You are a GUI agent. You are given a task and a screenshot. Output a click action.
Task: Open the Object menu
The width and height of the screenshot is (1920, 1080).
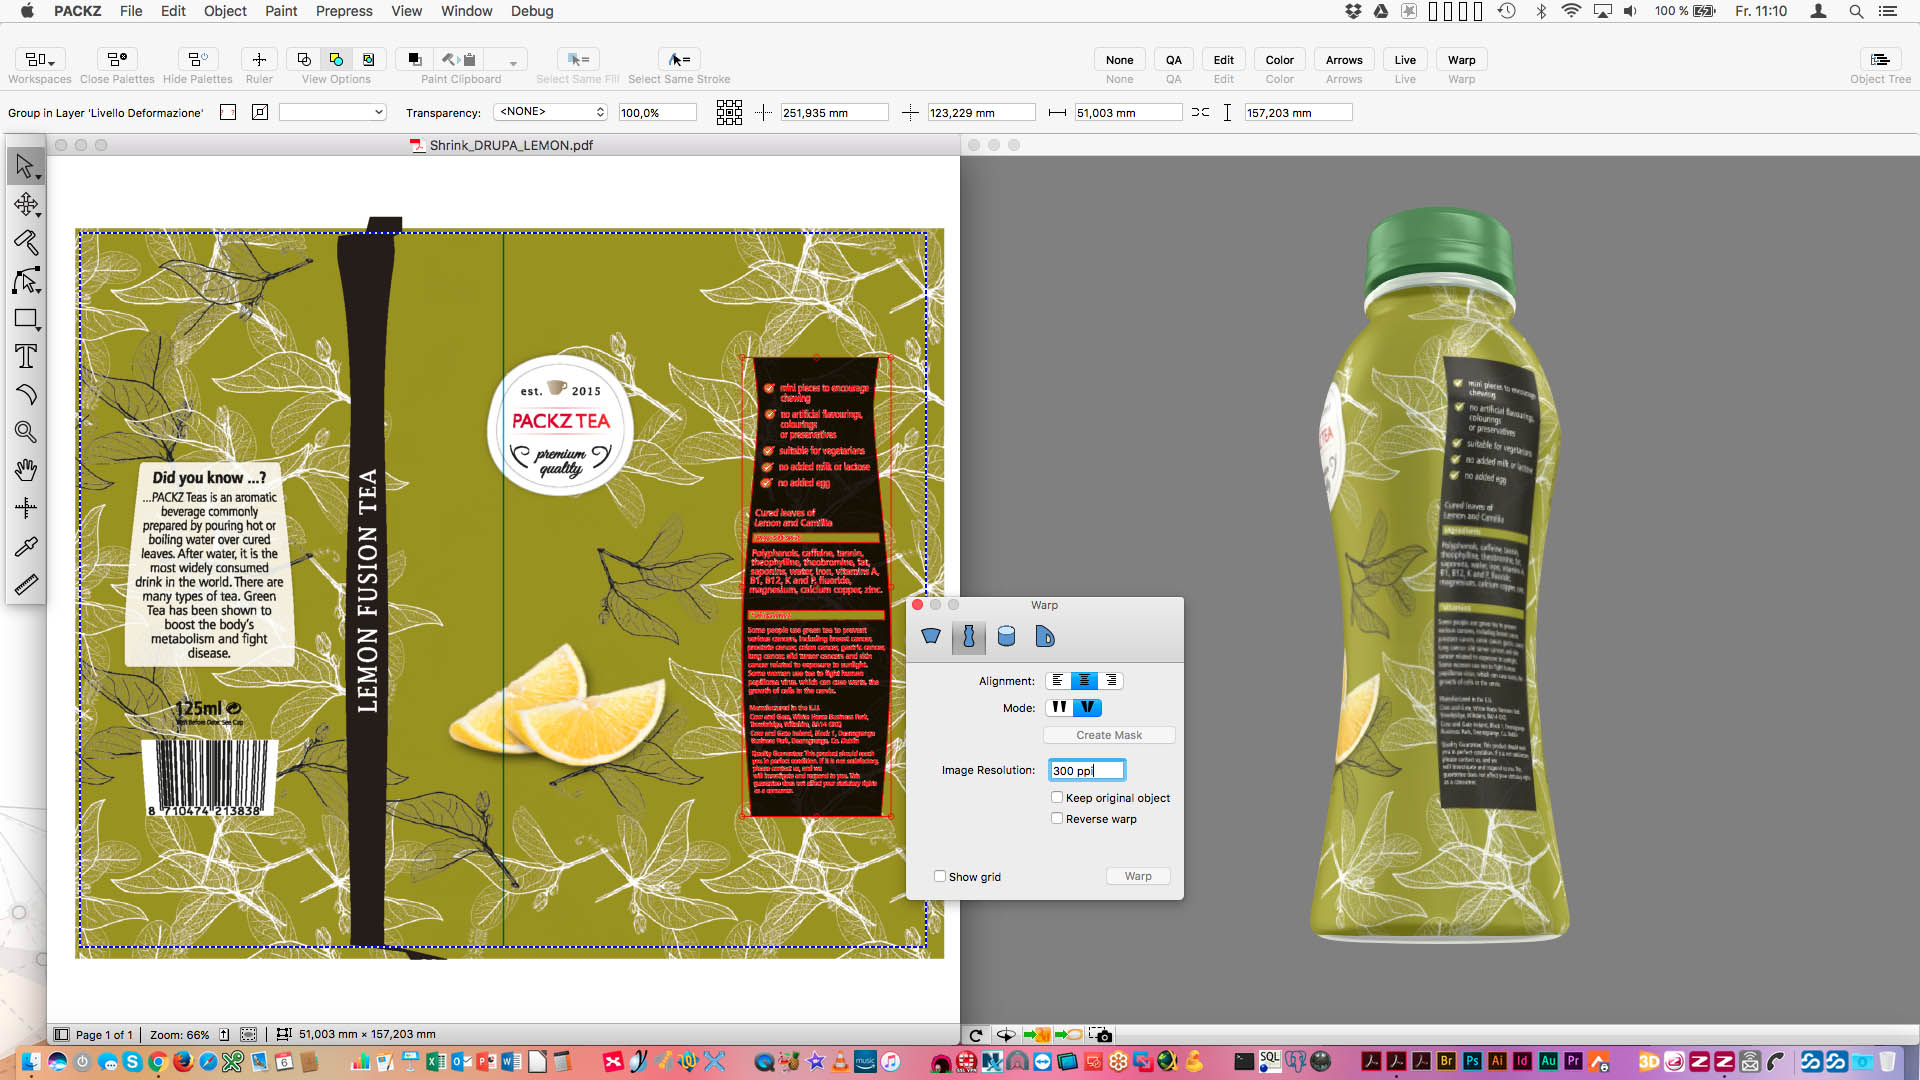tap(225, 11)
